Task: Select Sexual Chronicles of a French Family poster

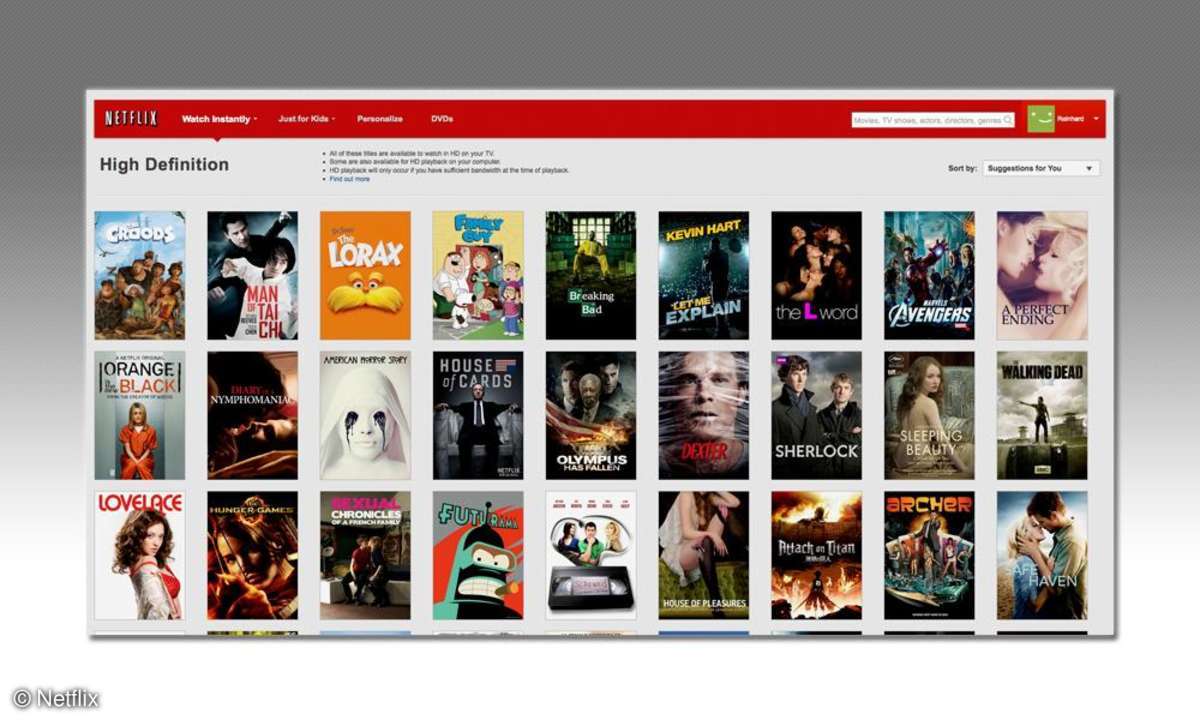Action: pos(365,555)
